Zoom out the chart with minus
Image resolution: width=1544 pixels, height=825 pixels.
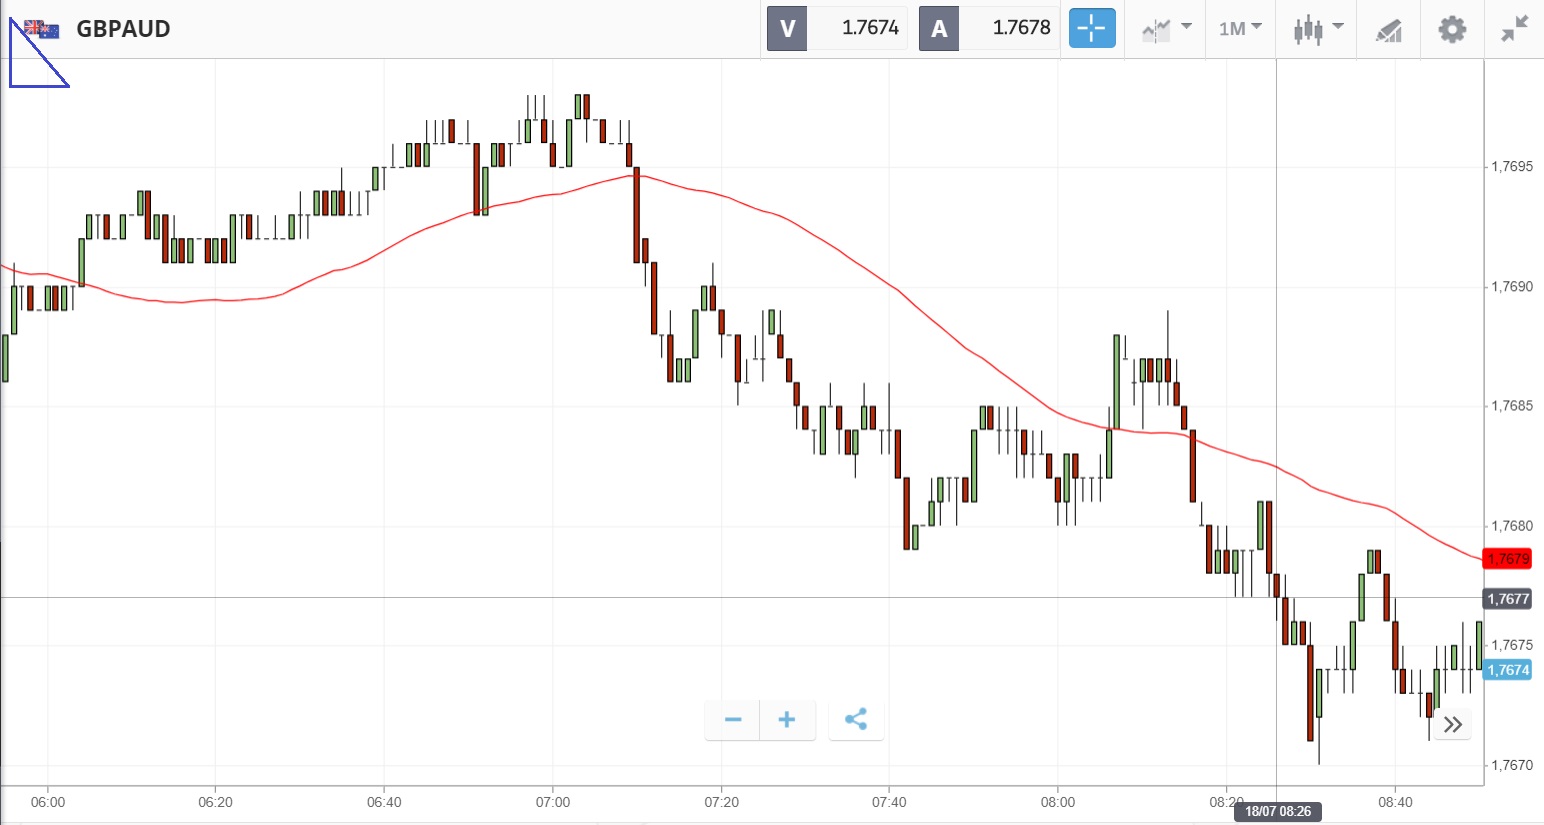pyautogui.click(x=733, y=720)
